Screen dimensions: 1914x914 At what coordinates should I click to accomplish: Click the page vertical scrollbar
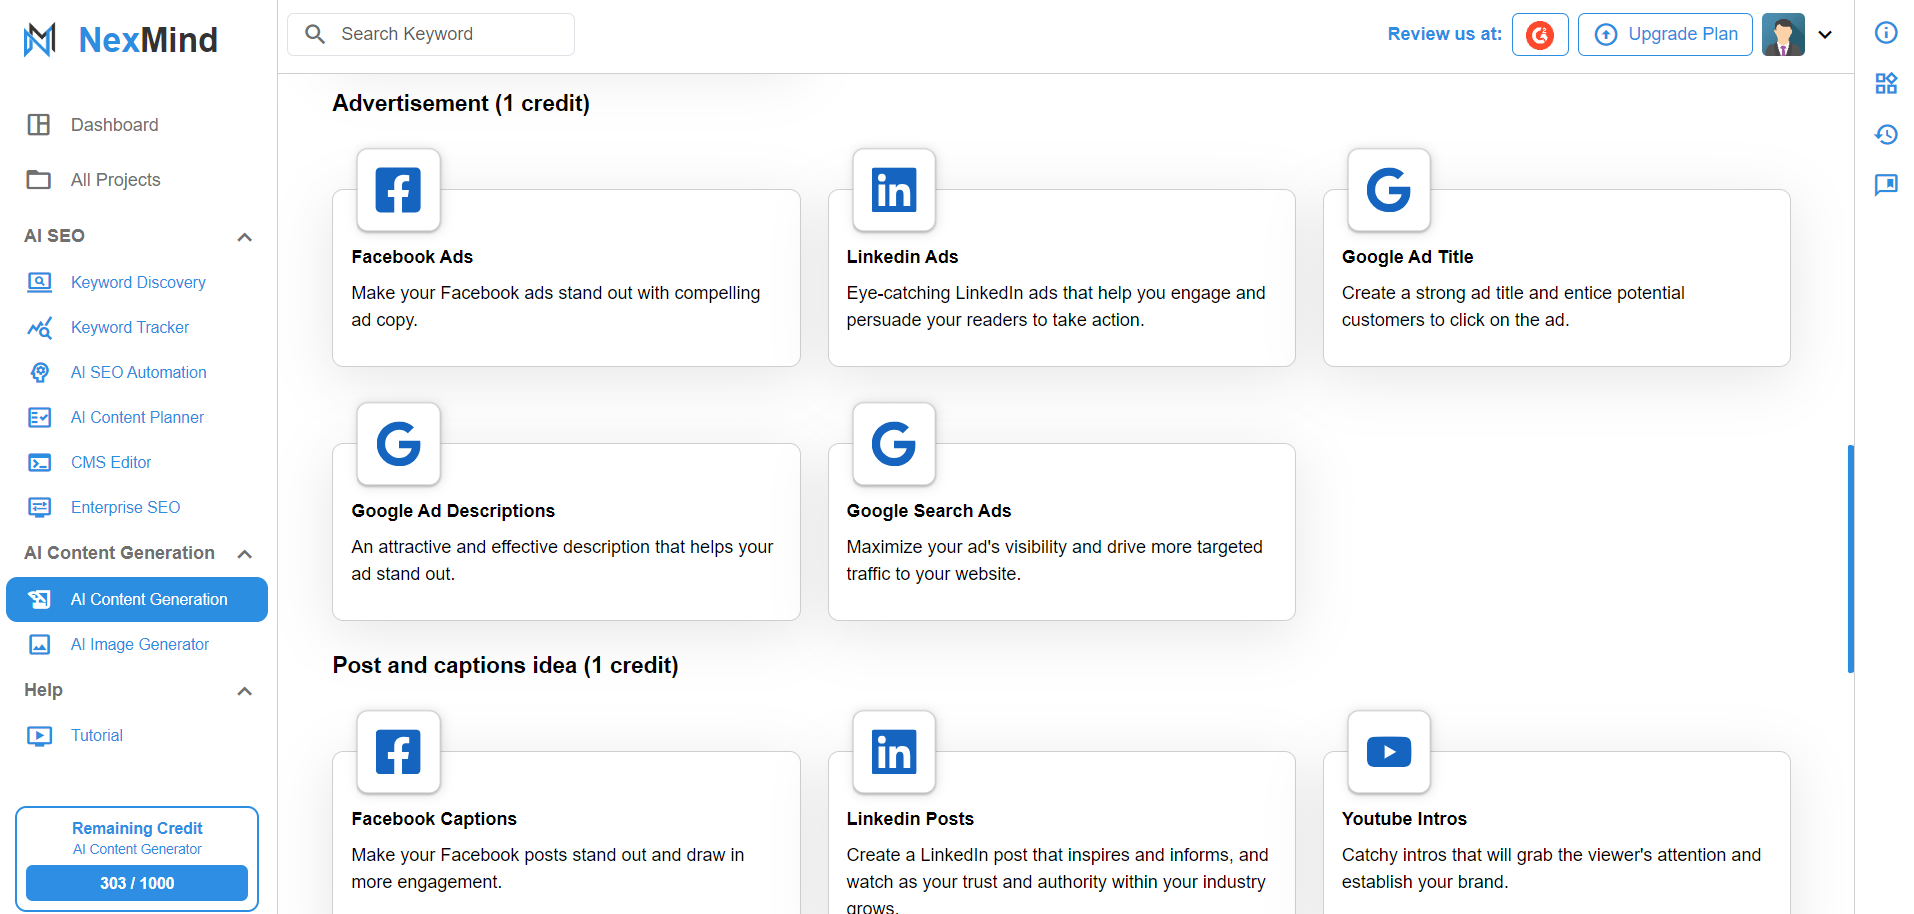(x=1851, y=558)
